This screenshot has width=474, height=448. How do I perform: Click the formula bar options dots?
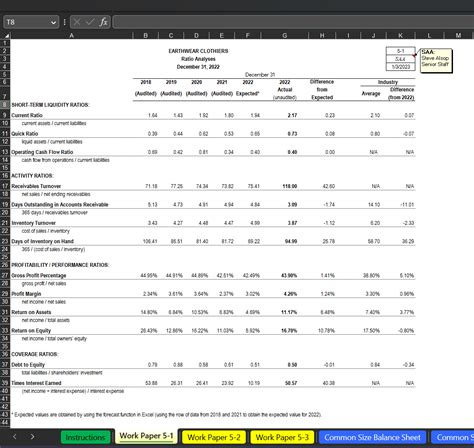[x=64, y=22]
